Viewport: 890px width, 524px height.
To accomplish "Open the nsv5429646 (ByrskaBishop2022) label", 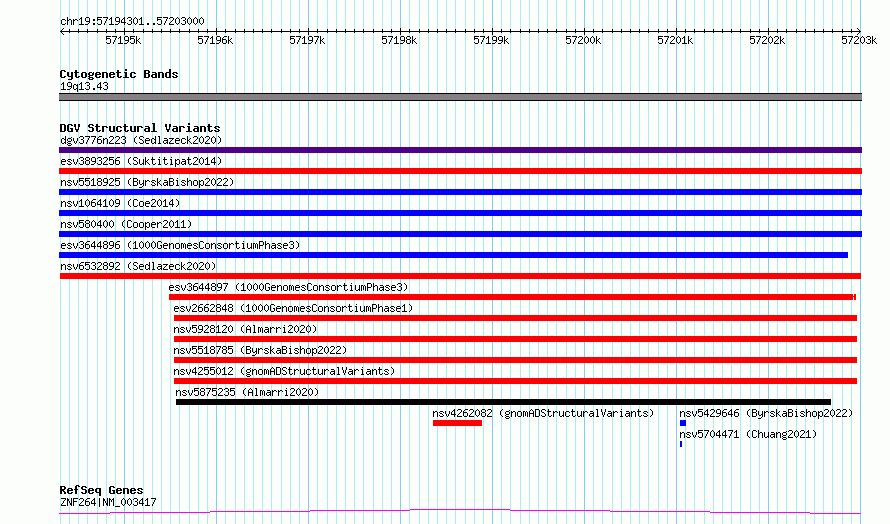I will click(x=766, y=413).
